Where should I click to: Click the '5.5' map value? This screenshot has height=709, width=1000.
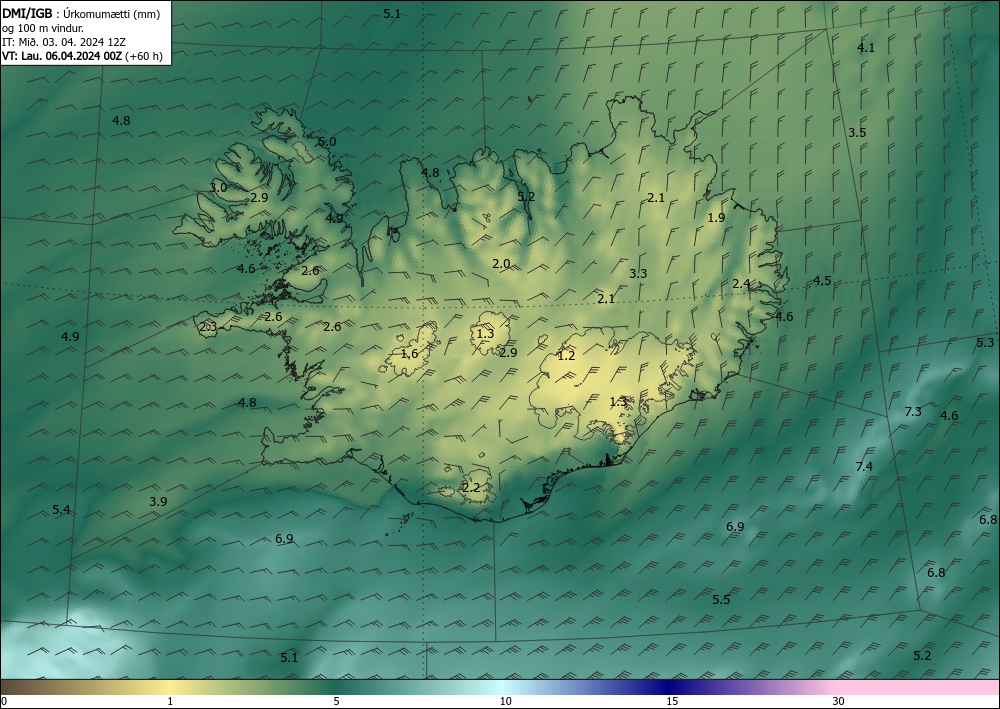tap(721, 599)
